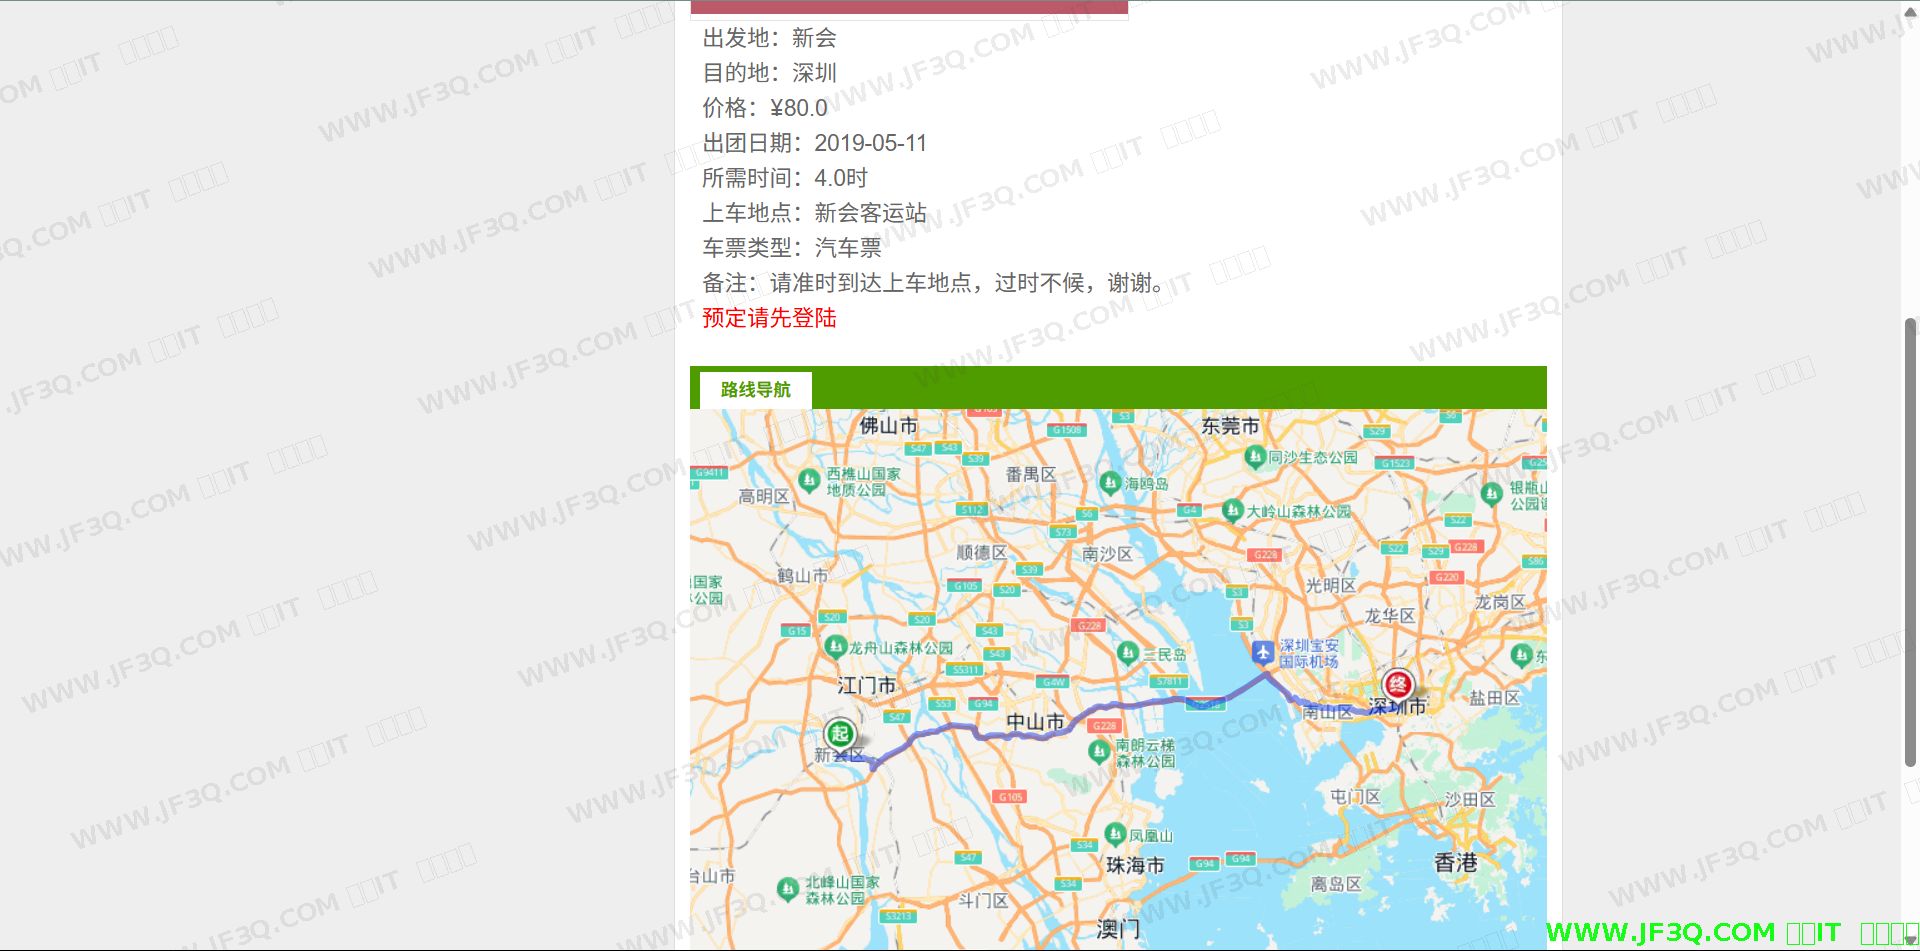This screenshot has width=1920, height=951.
Task: Click the 同沙生态公园 park icon
Action: tap(1255, 457)
